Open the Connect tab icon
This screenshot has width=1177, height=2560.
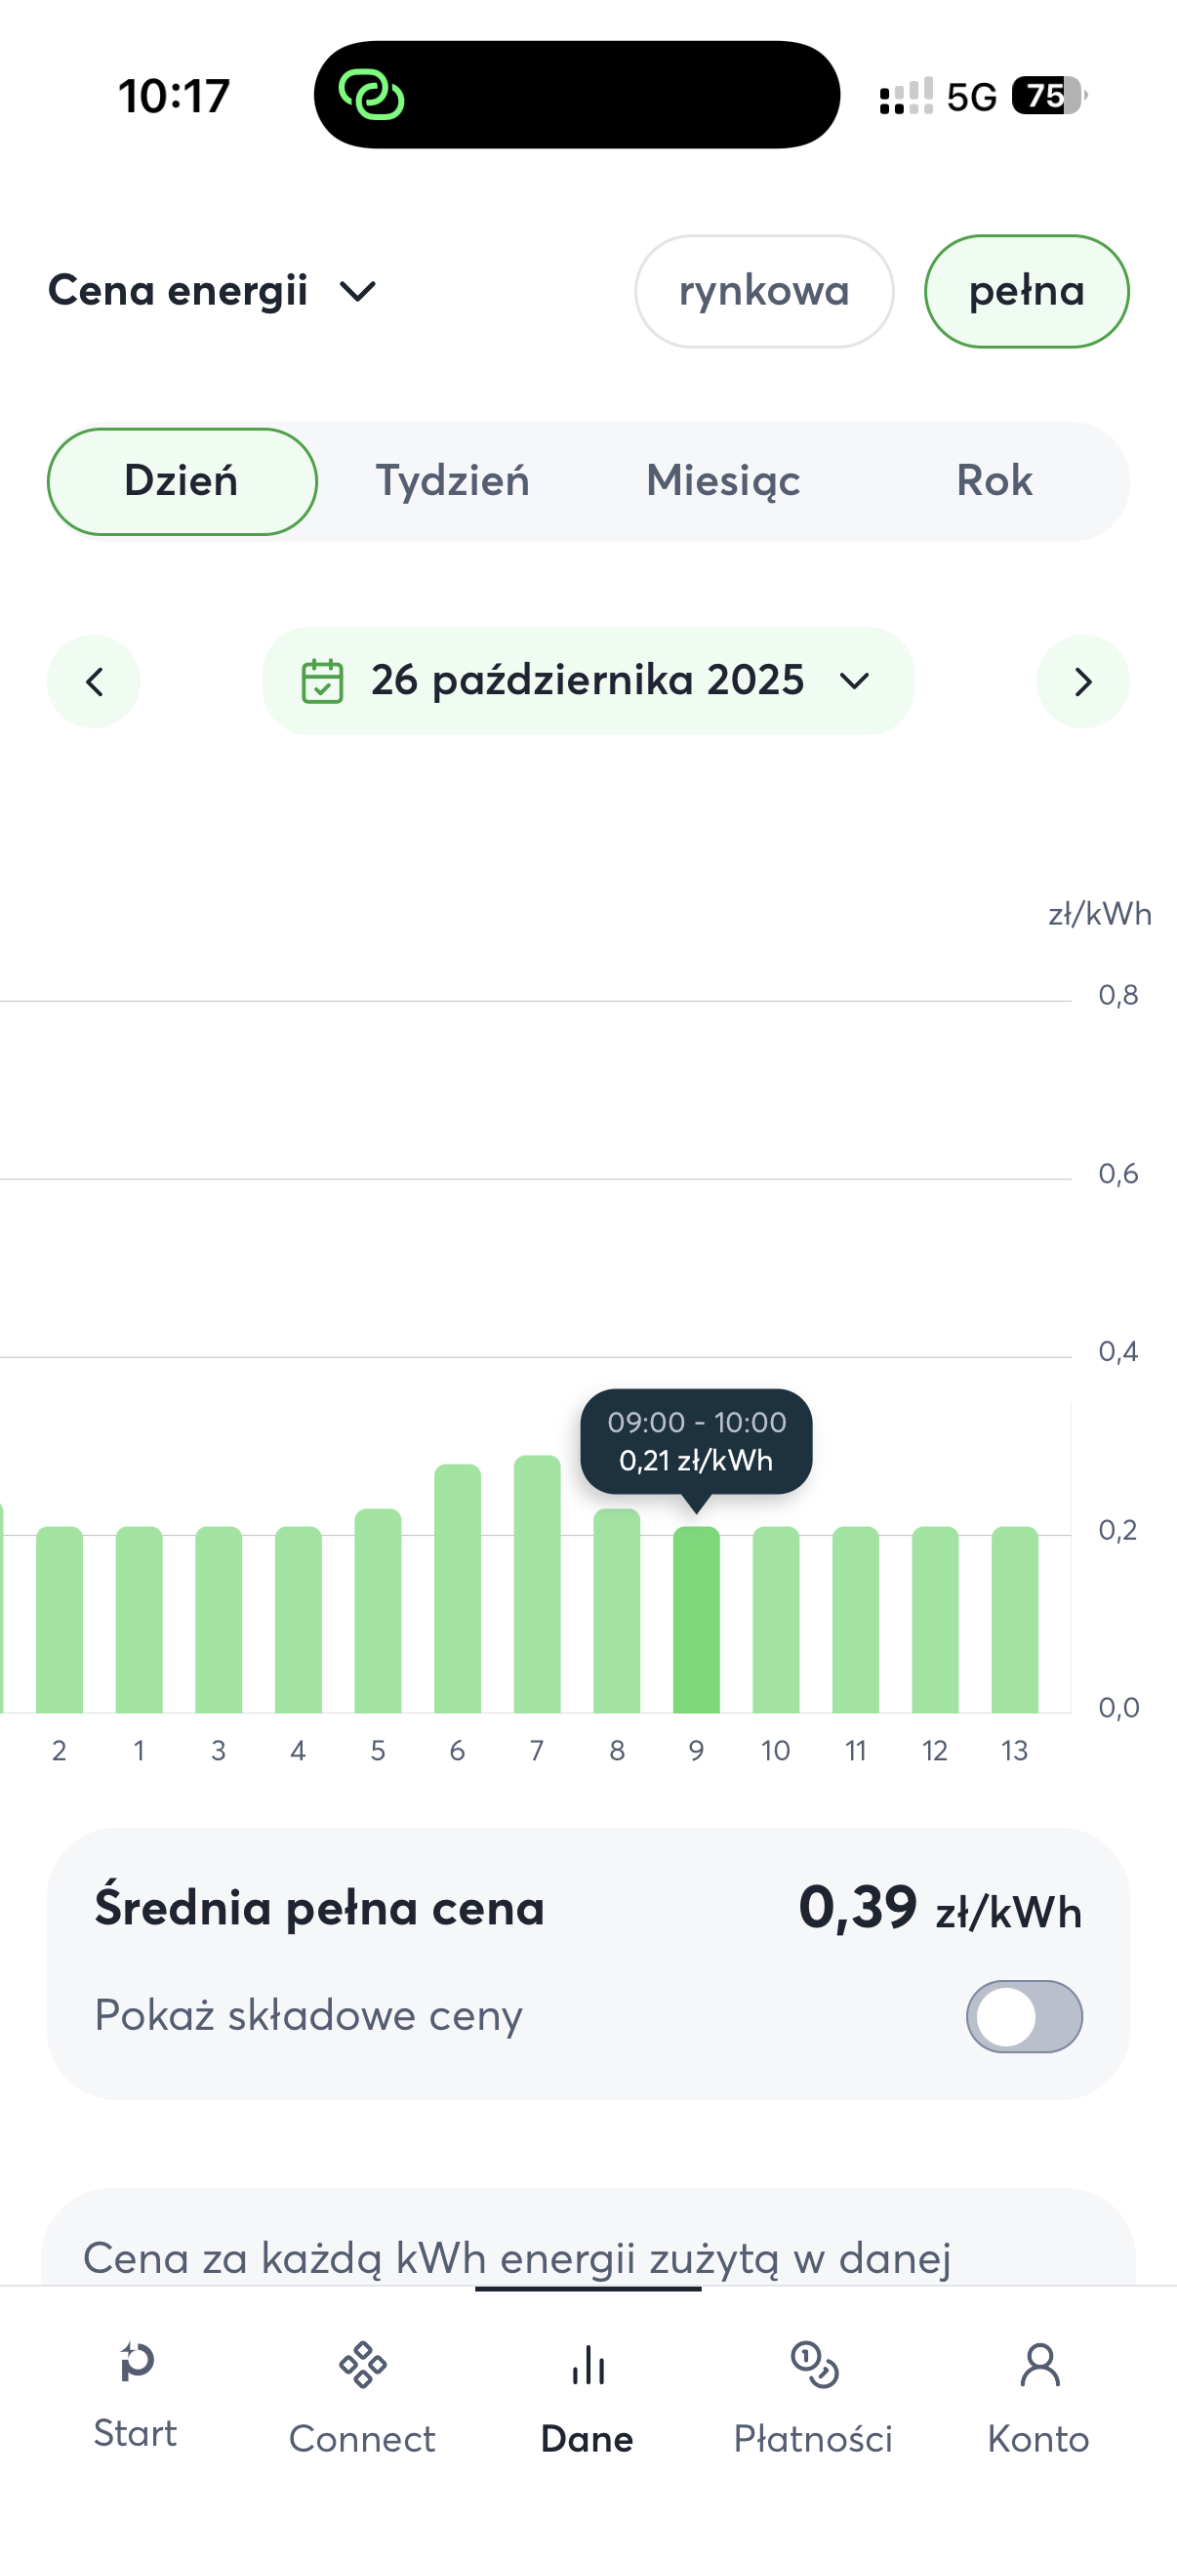coord(362,2365)
